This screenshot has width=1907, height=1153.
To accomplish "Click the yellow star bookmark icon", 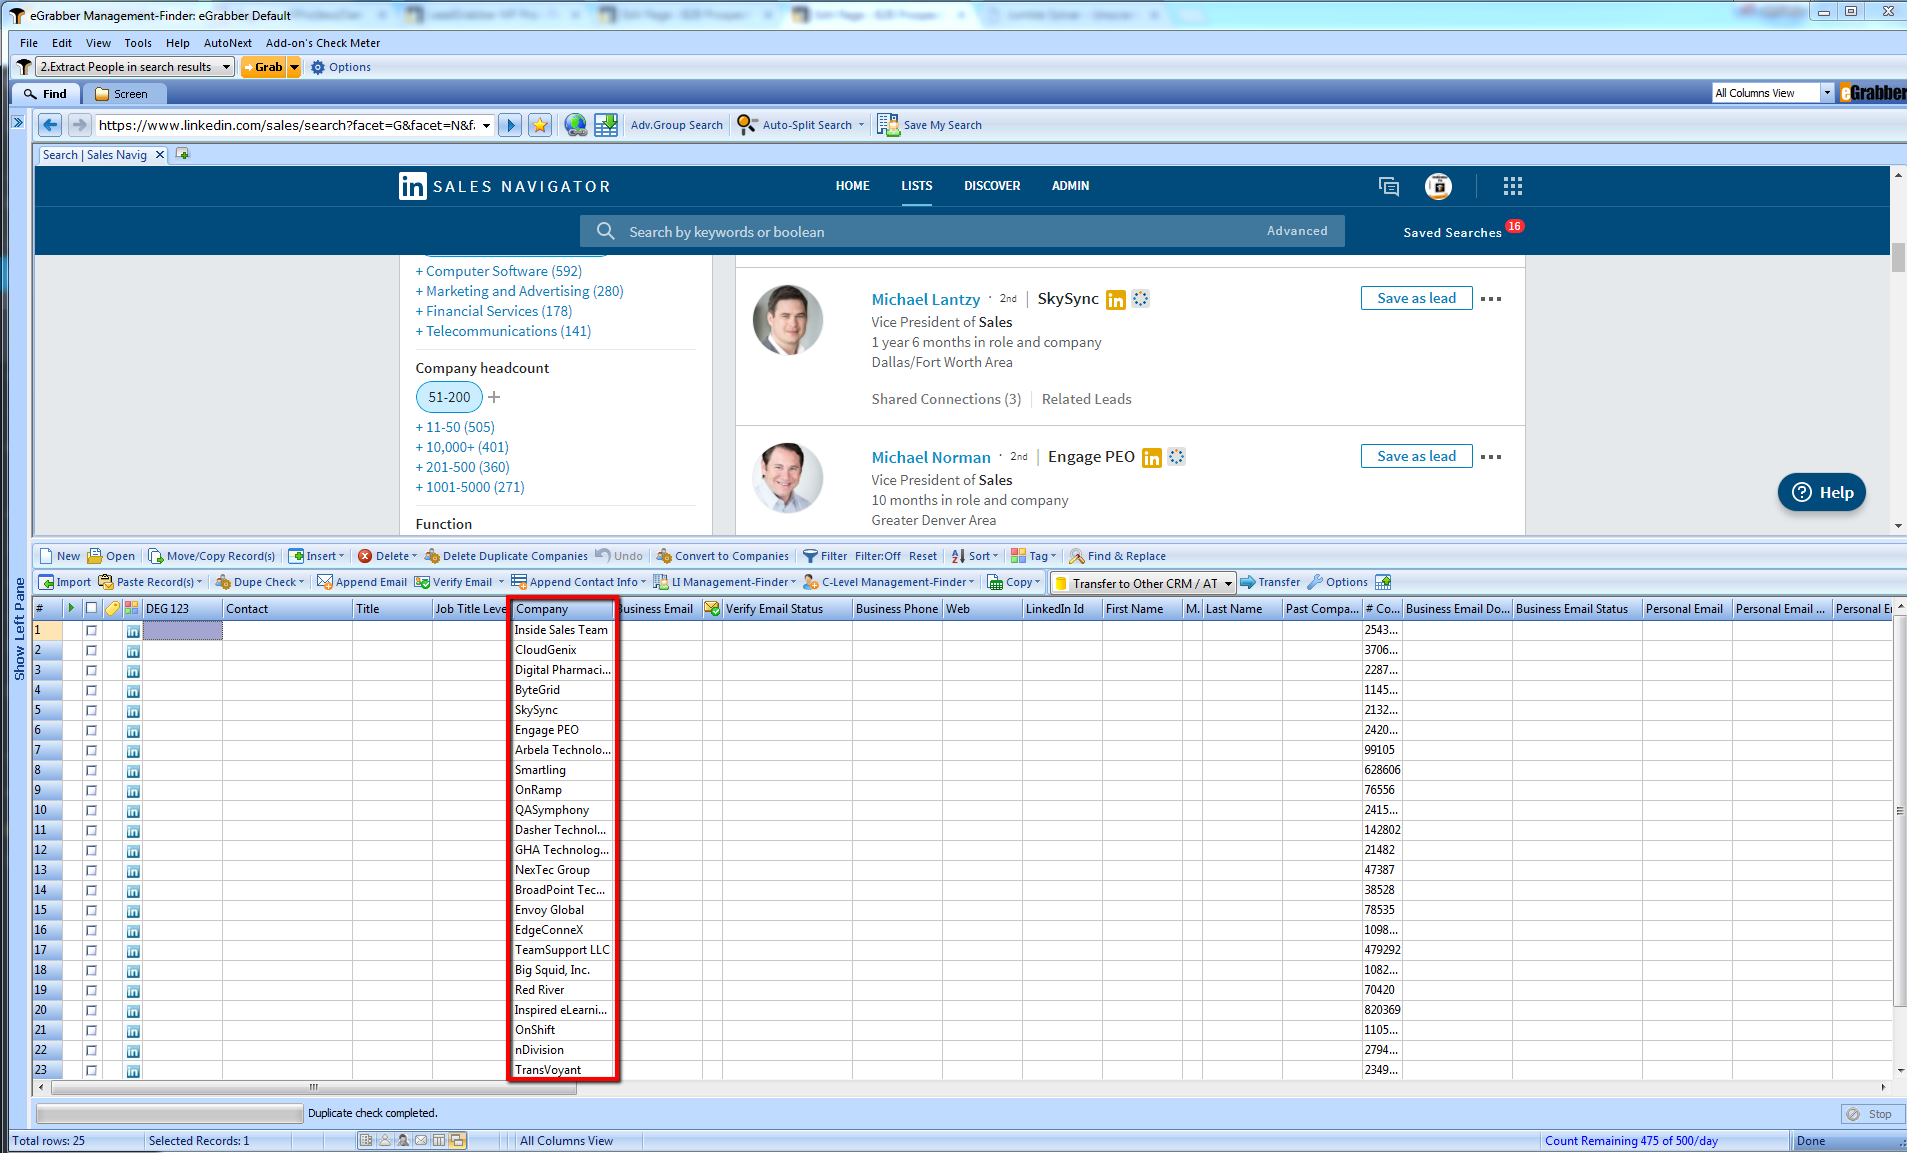I will click(x=540, y=125).
